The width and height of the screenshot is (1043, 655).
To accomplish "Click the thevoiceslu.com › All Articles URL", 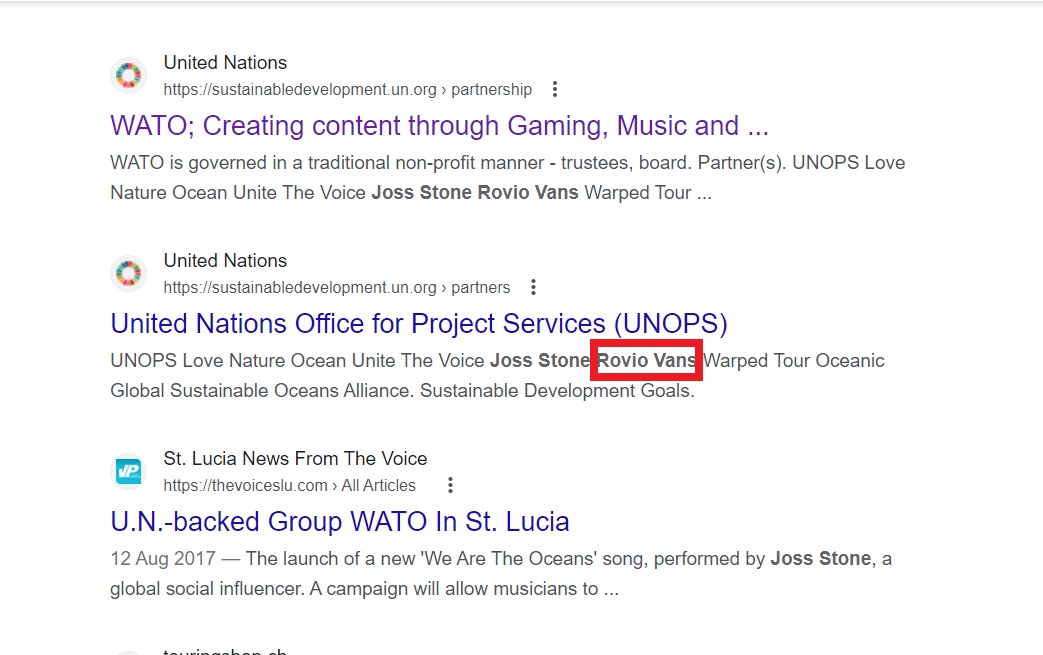I will point(289,485).
